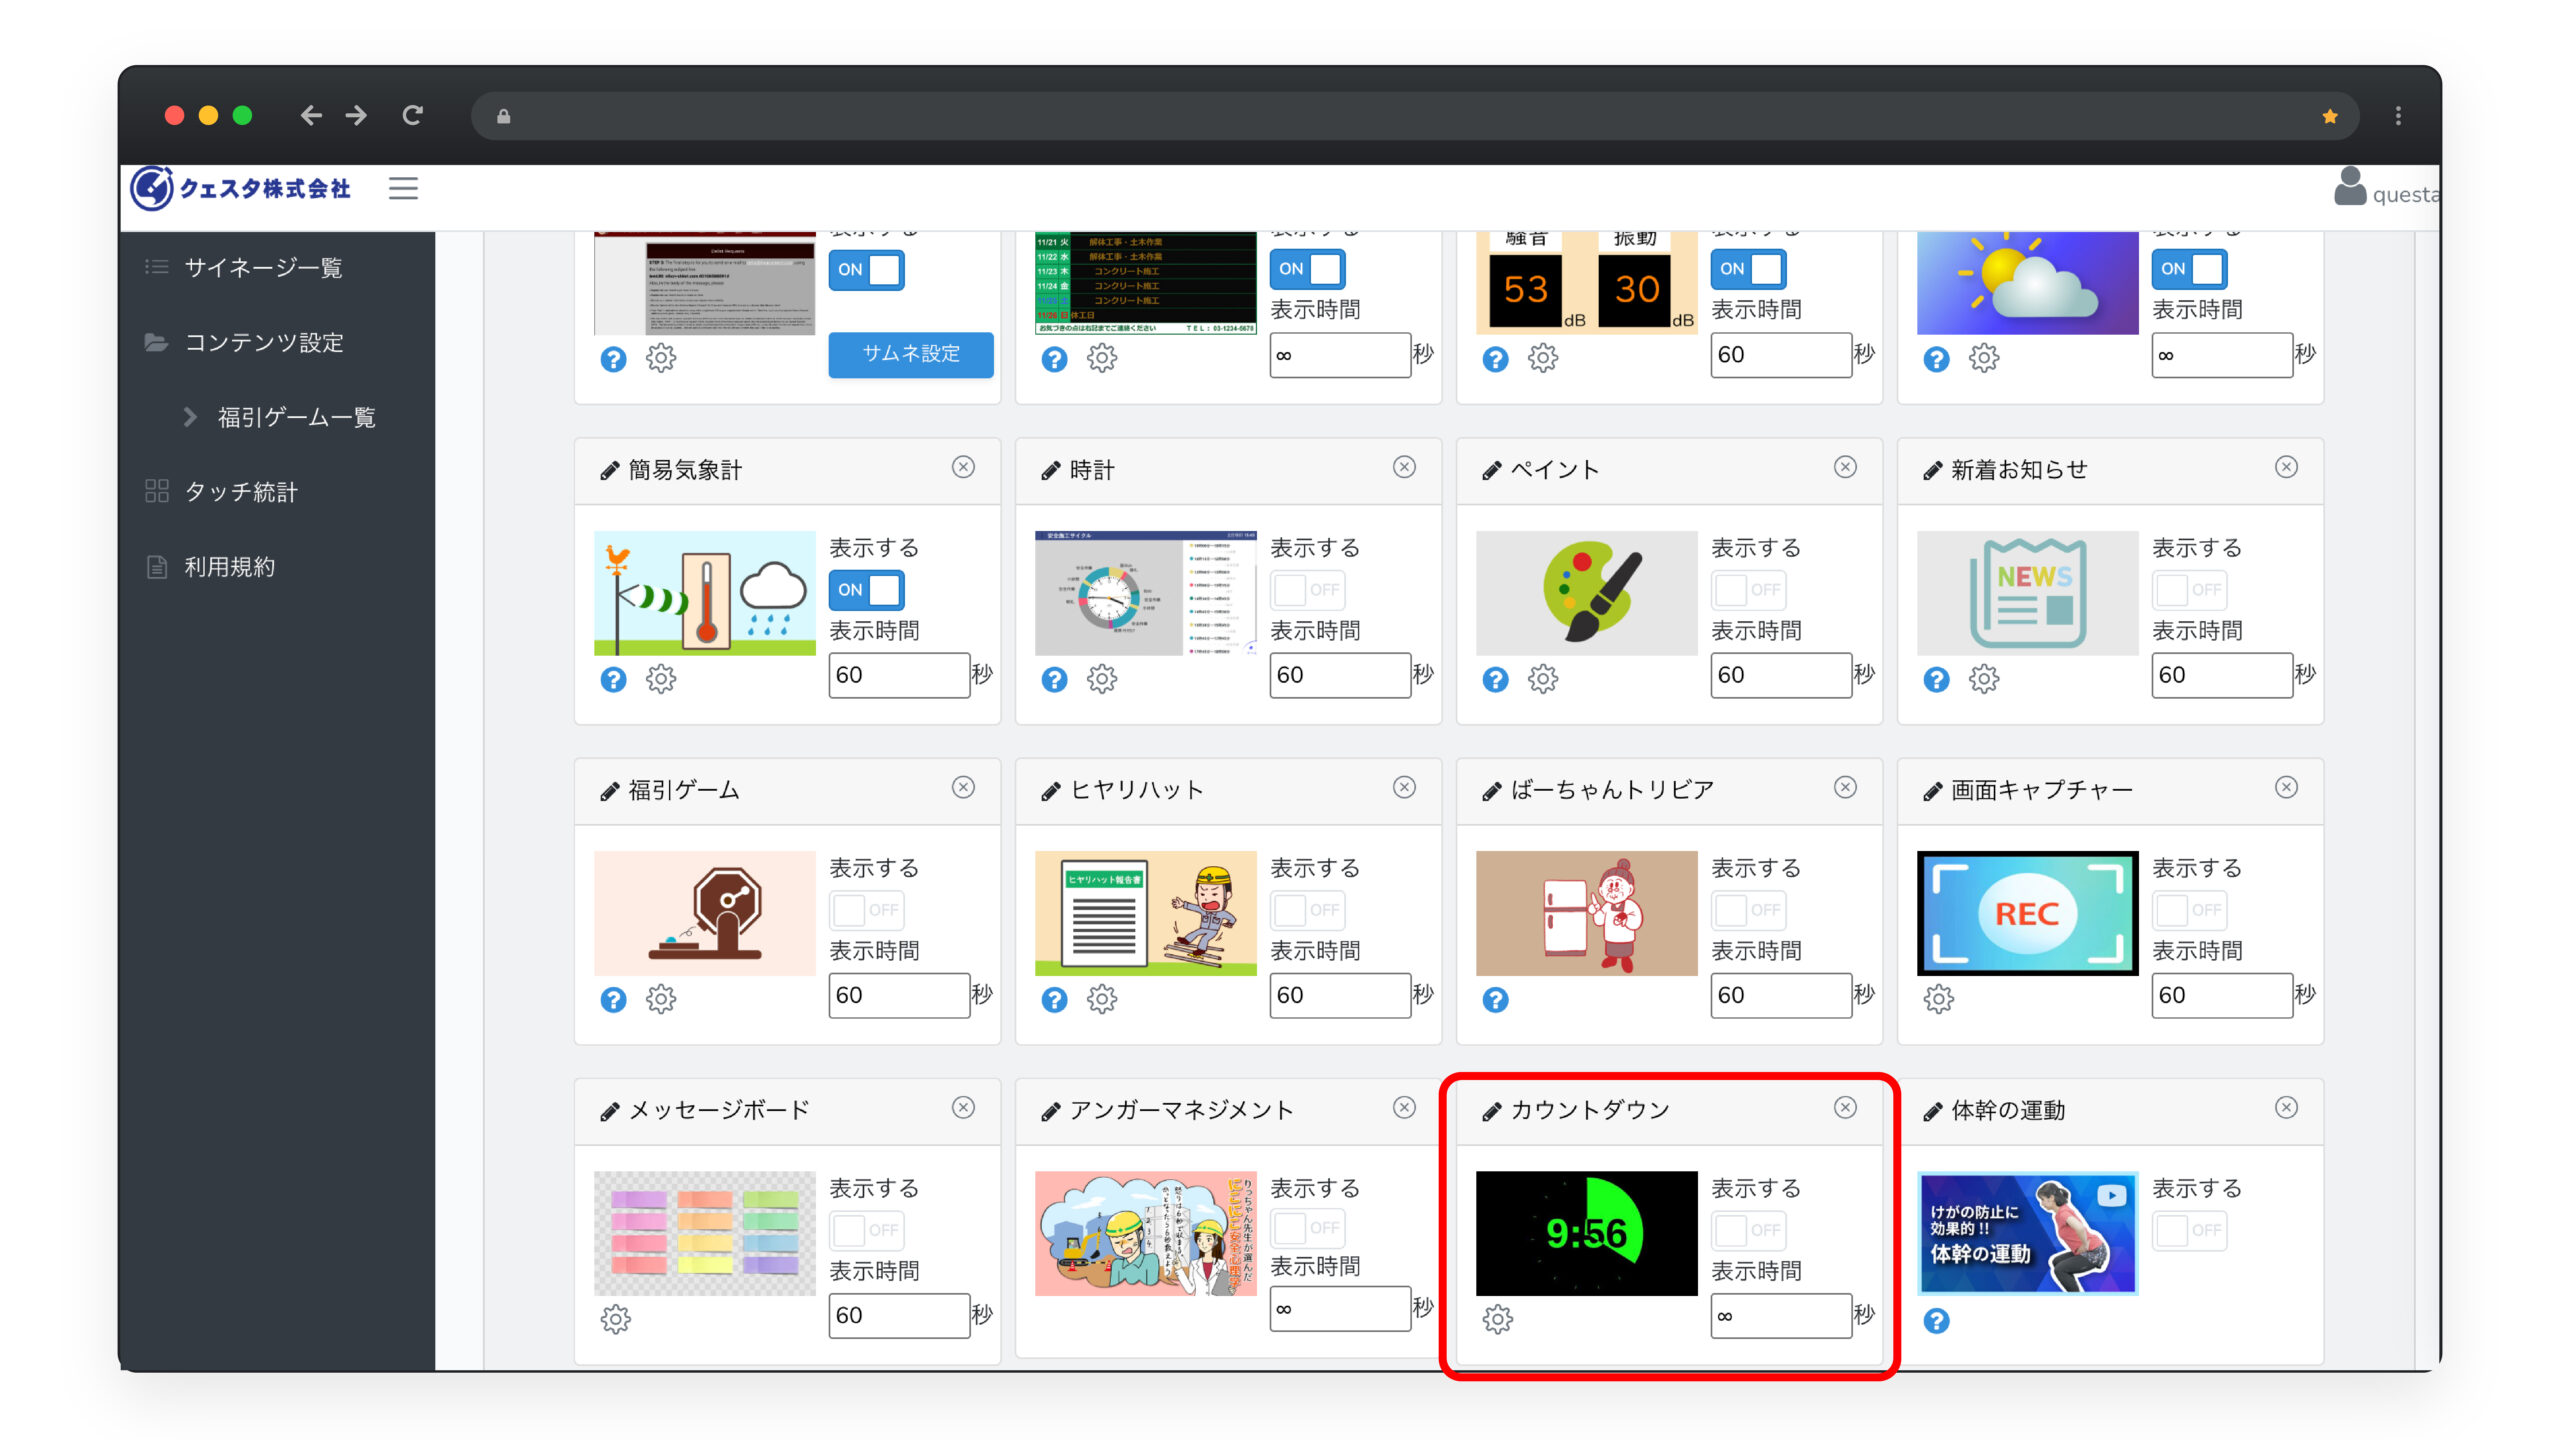
Task: Toggle 新着お知らせ display on
Action: (x=2189, y=590)
